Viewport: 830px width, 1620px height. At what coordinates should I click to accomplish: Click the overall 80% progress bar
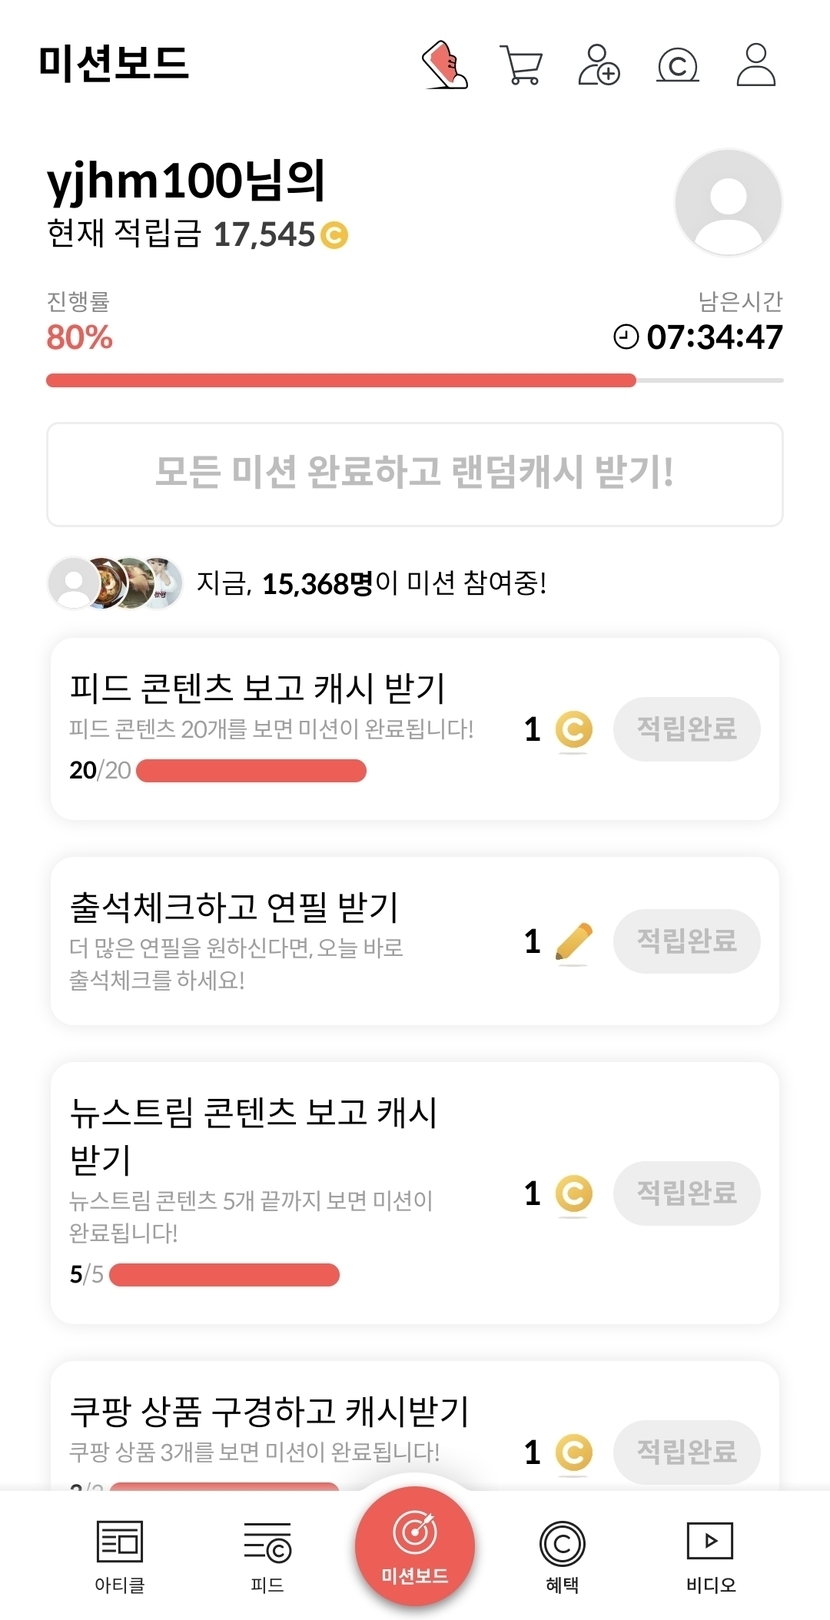click(x=414, y=380)
